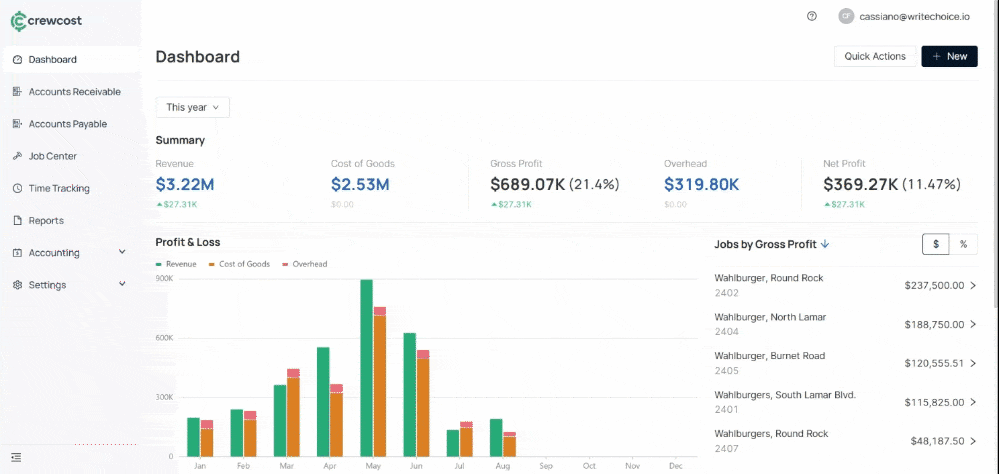Click the Accounts Receivable sidebar icon
This screenshot has width=999, height=474.
coord(18,92)
